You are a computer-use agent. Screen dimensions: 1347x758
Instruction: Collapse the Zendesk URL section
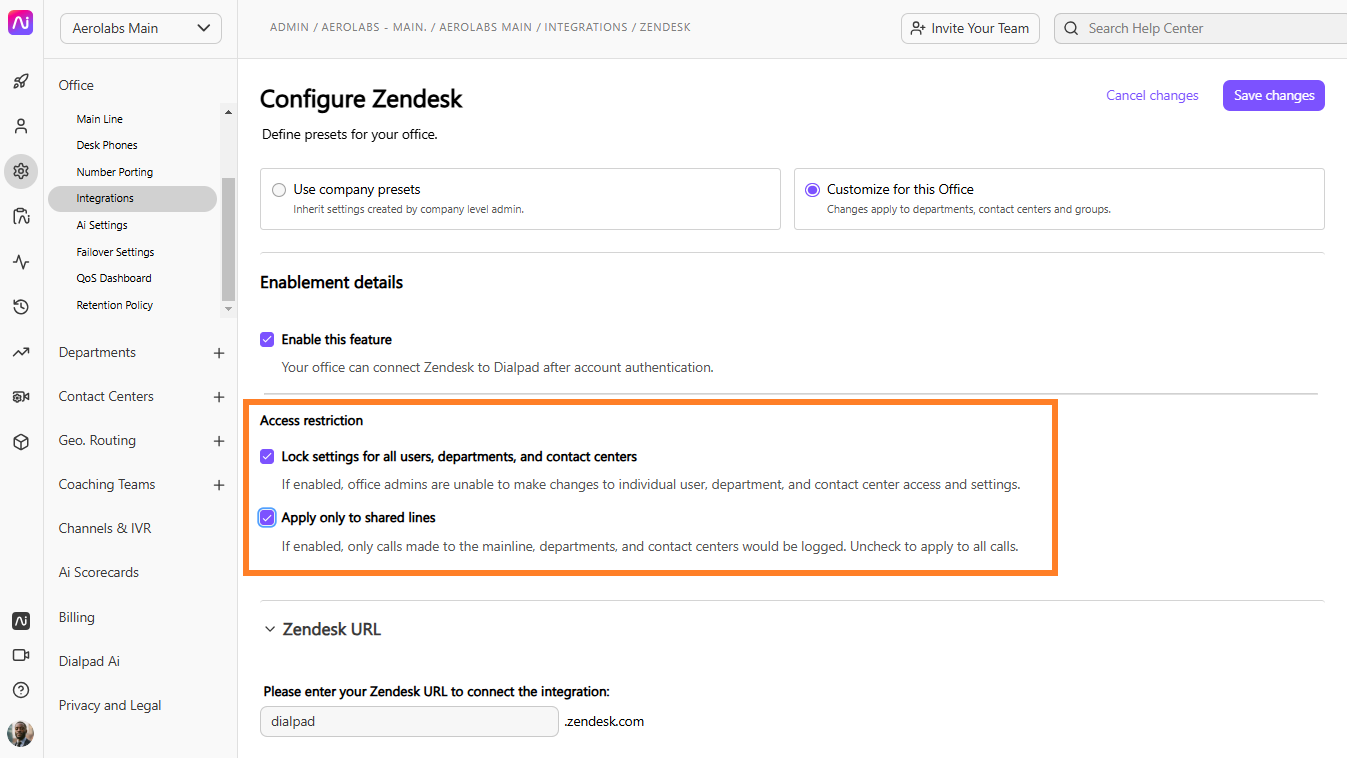point(269,629)
